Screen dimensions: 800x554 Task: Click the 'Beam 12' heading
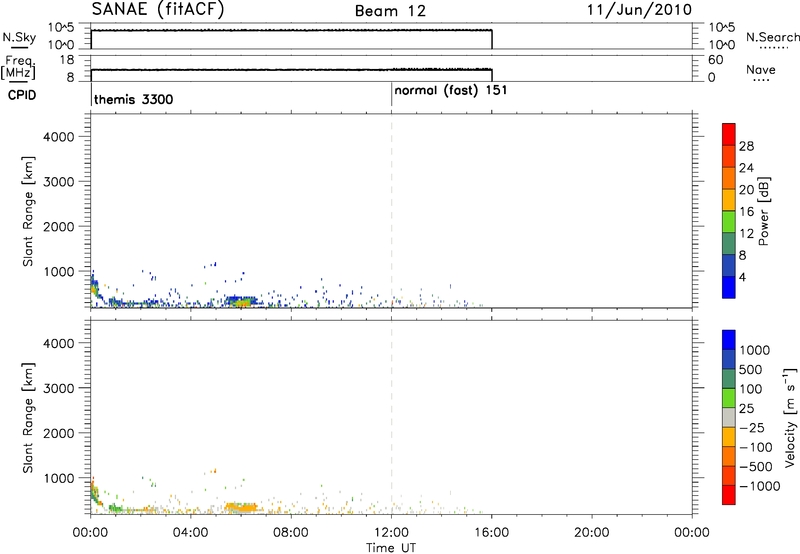tap(390, 11)
